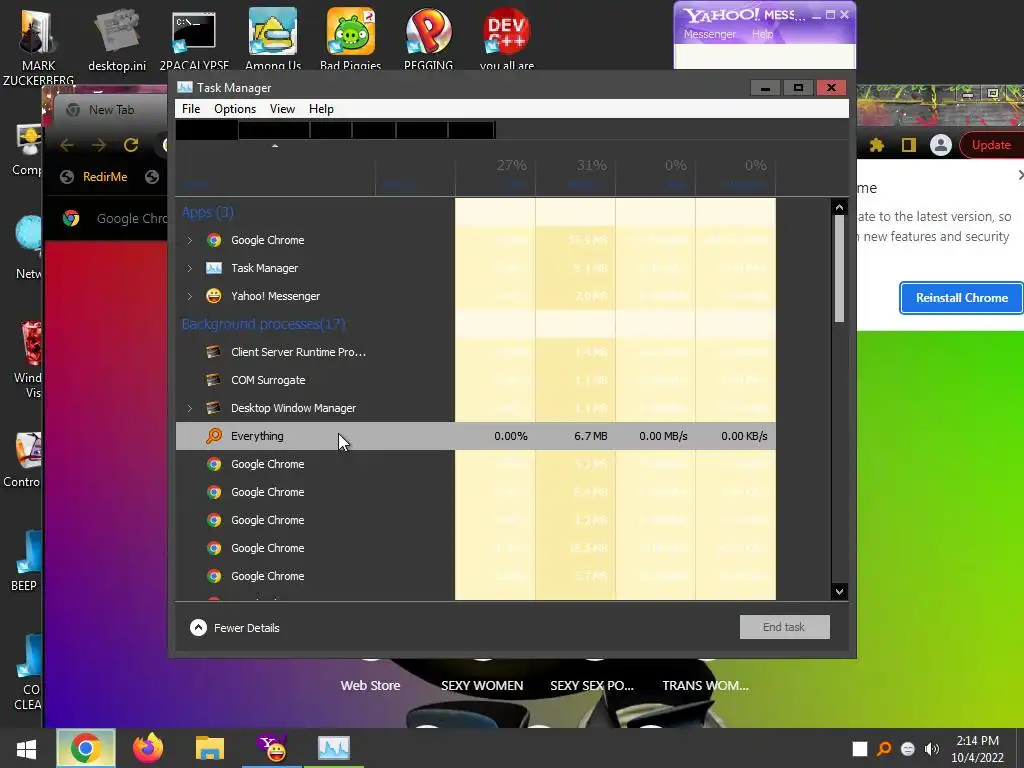The height and width of the screenshot is (768, 1024).
Task: Click the Reinstall Chrome button
Action: (x=961, y=298)
